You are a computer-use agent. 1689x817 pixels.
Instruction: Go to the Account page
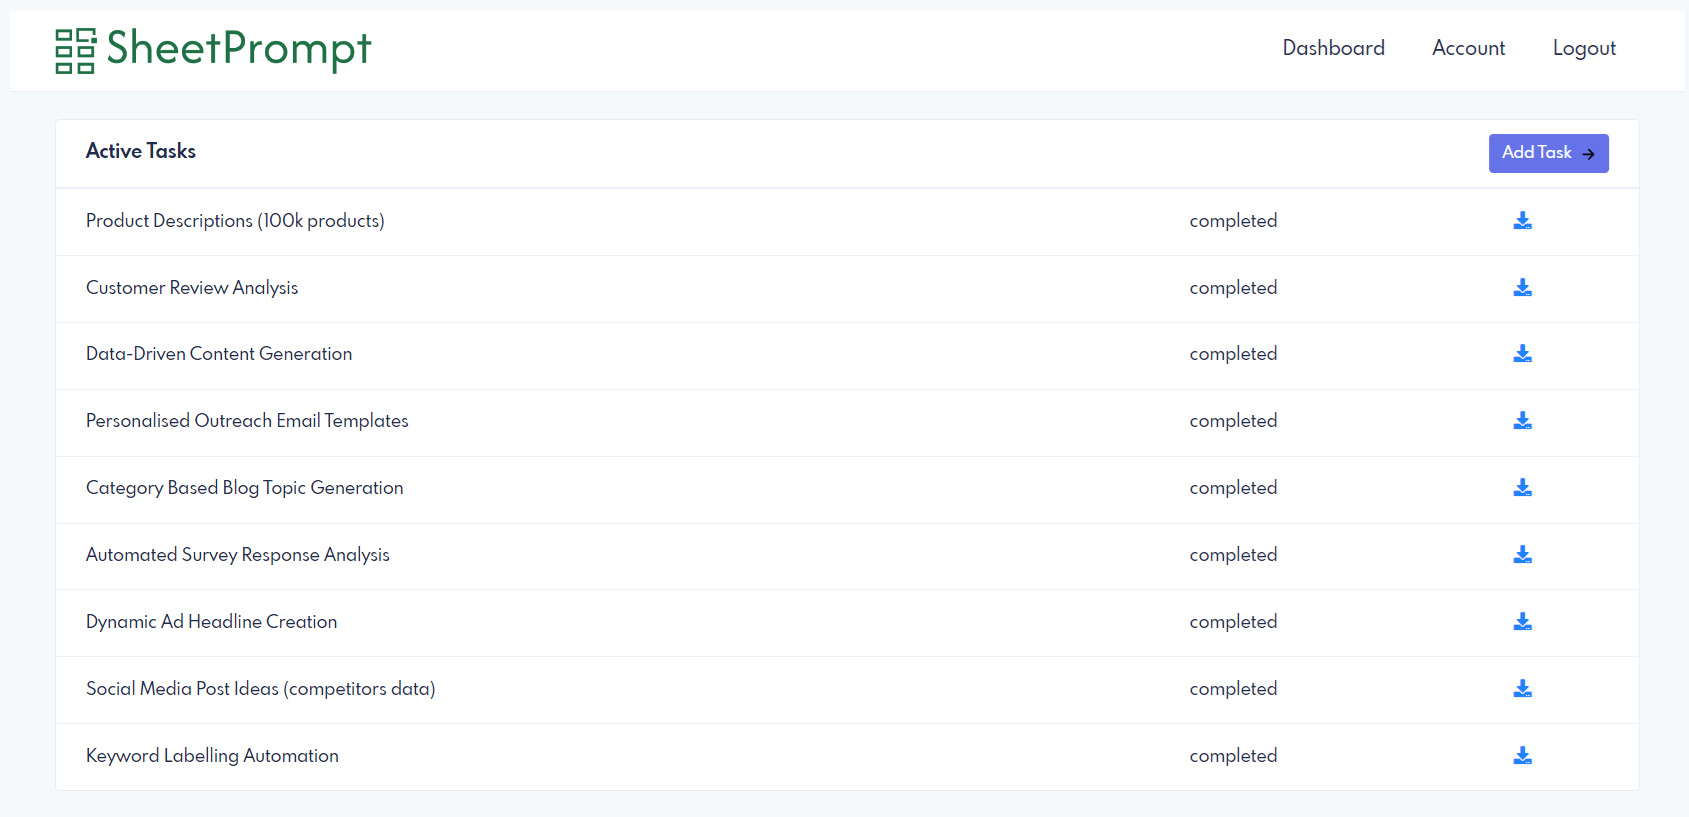pos(1468,48)
